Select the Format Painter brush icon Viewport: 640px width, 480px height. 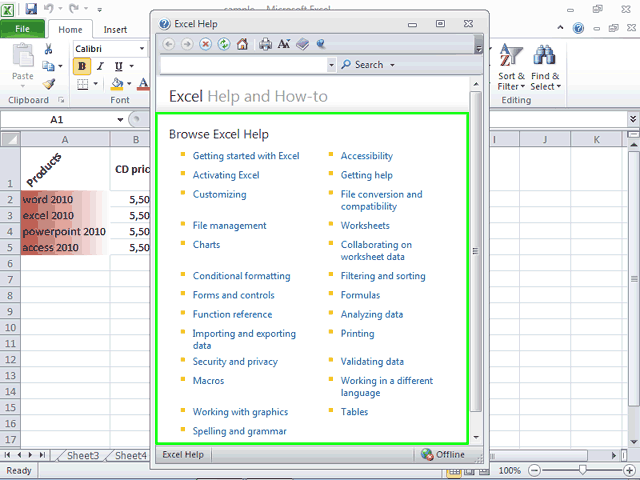pyautogui.click(x=49, y=84)
